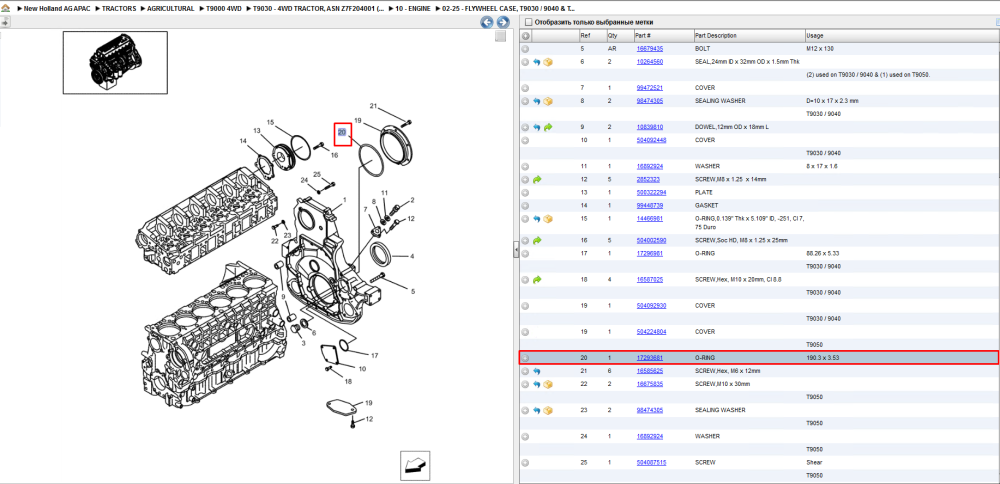
Task: Click the green arrow on row 12 SCREW
Action: pos(536,179)
